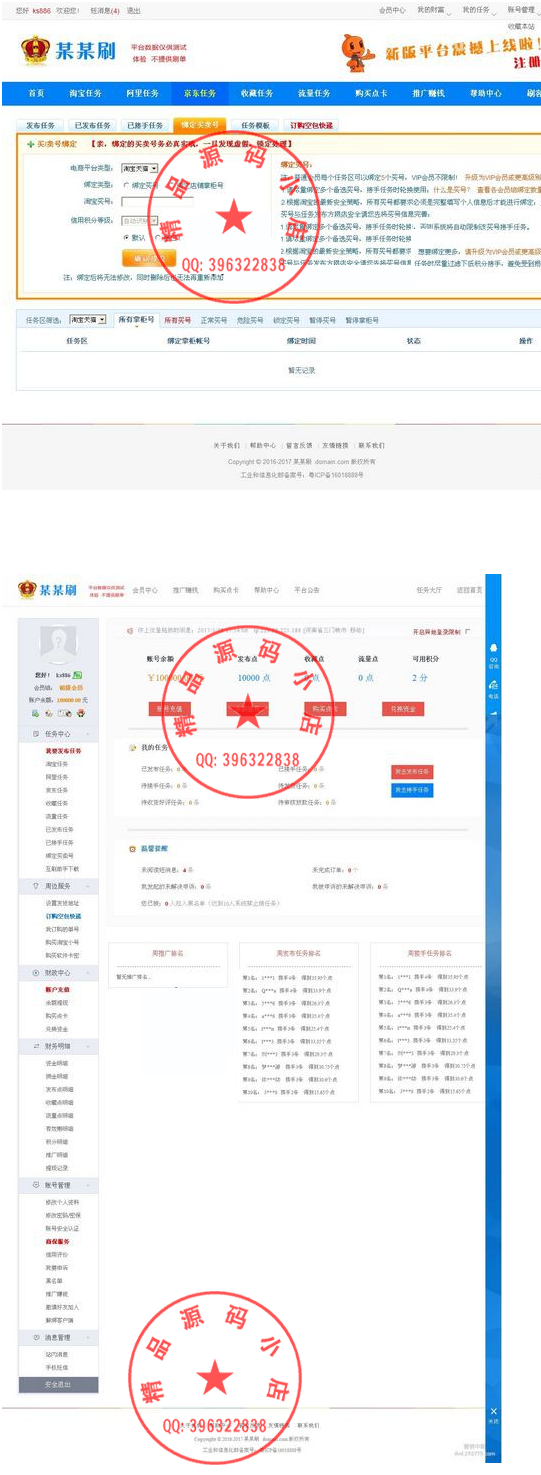The height and width of the screenshot is (1475, 541).
Task: Switch to the 订购空包快递 tab
Action: click(x=312, y=126)
